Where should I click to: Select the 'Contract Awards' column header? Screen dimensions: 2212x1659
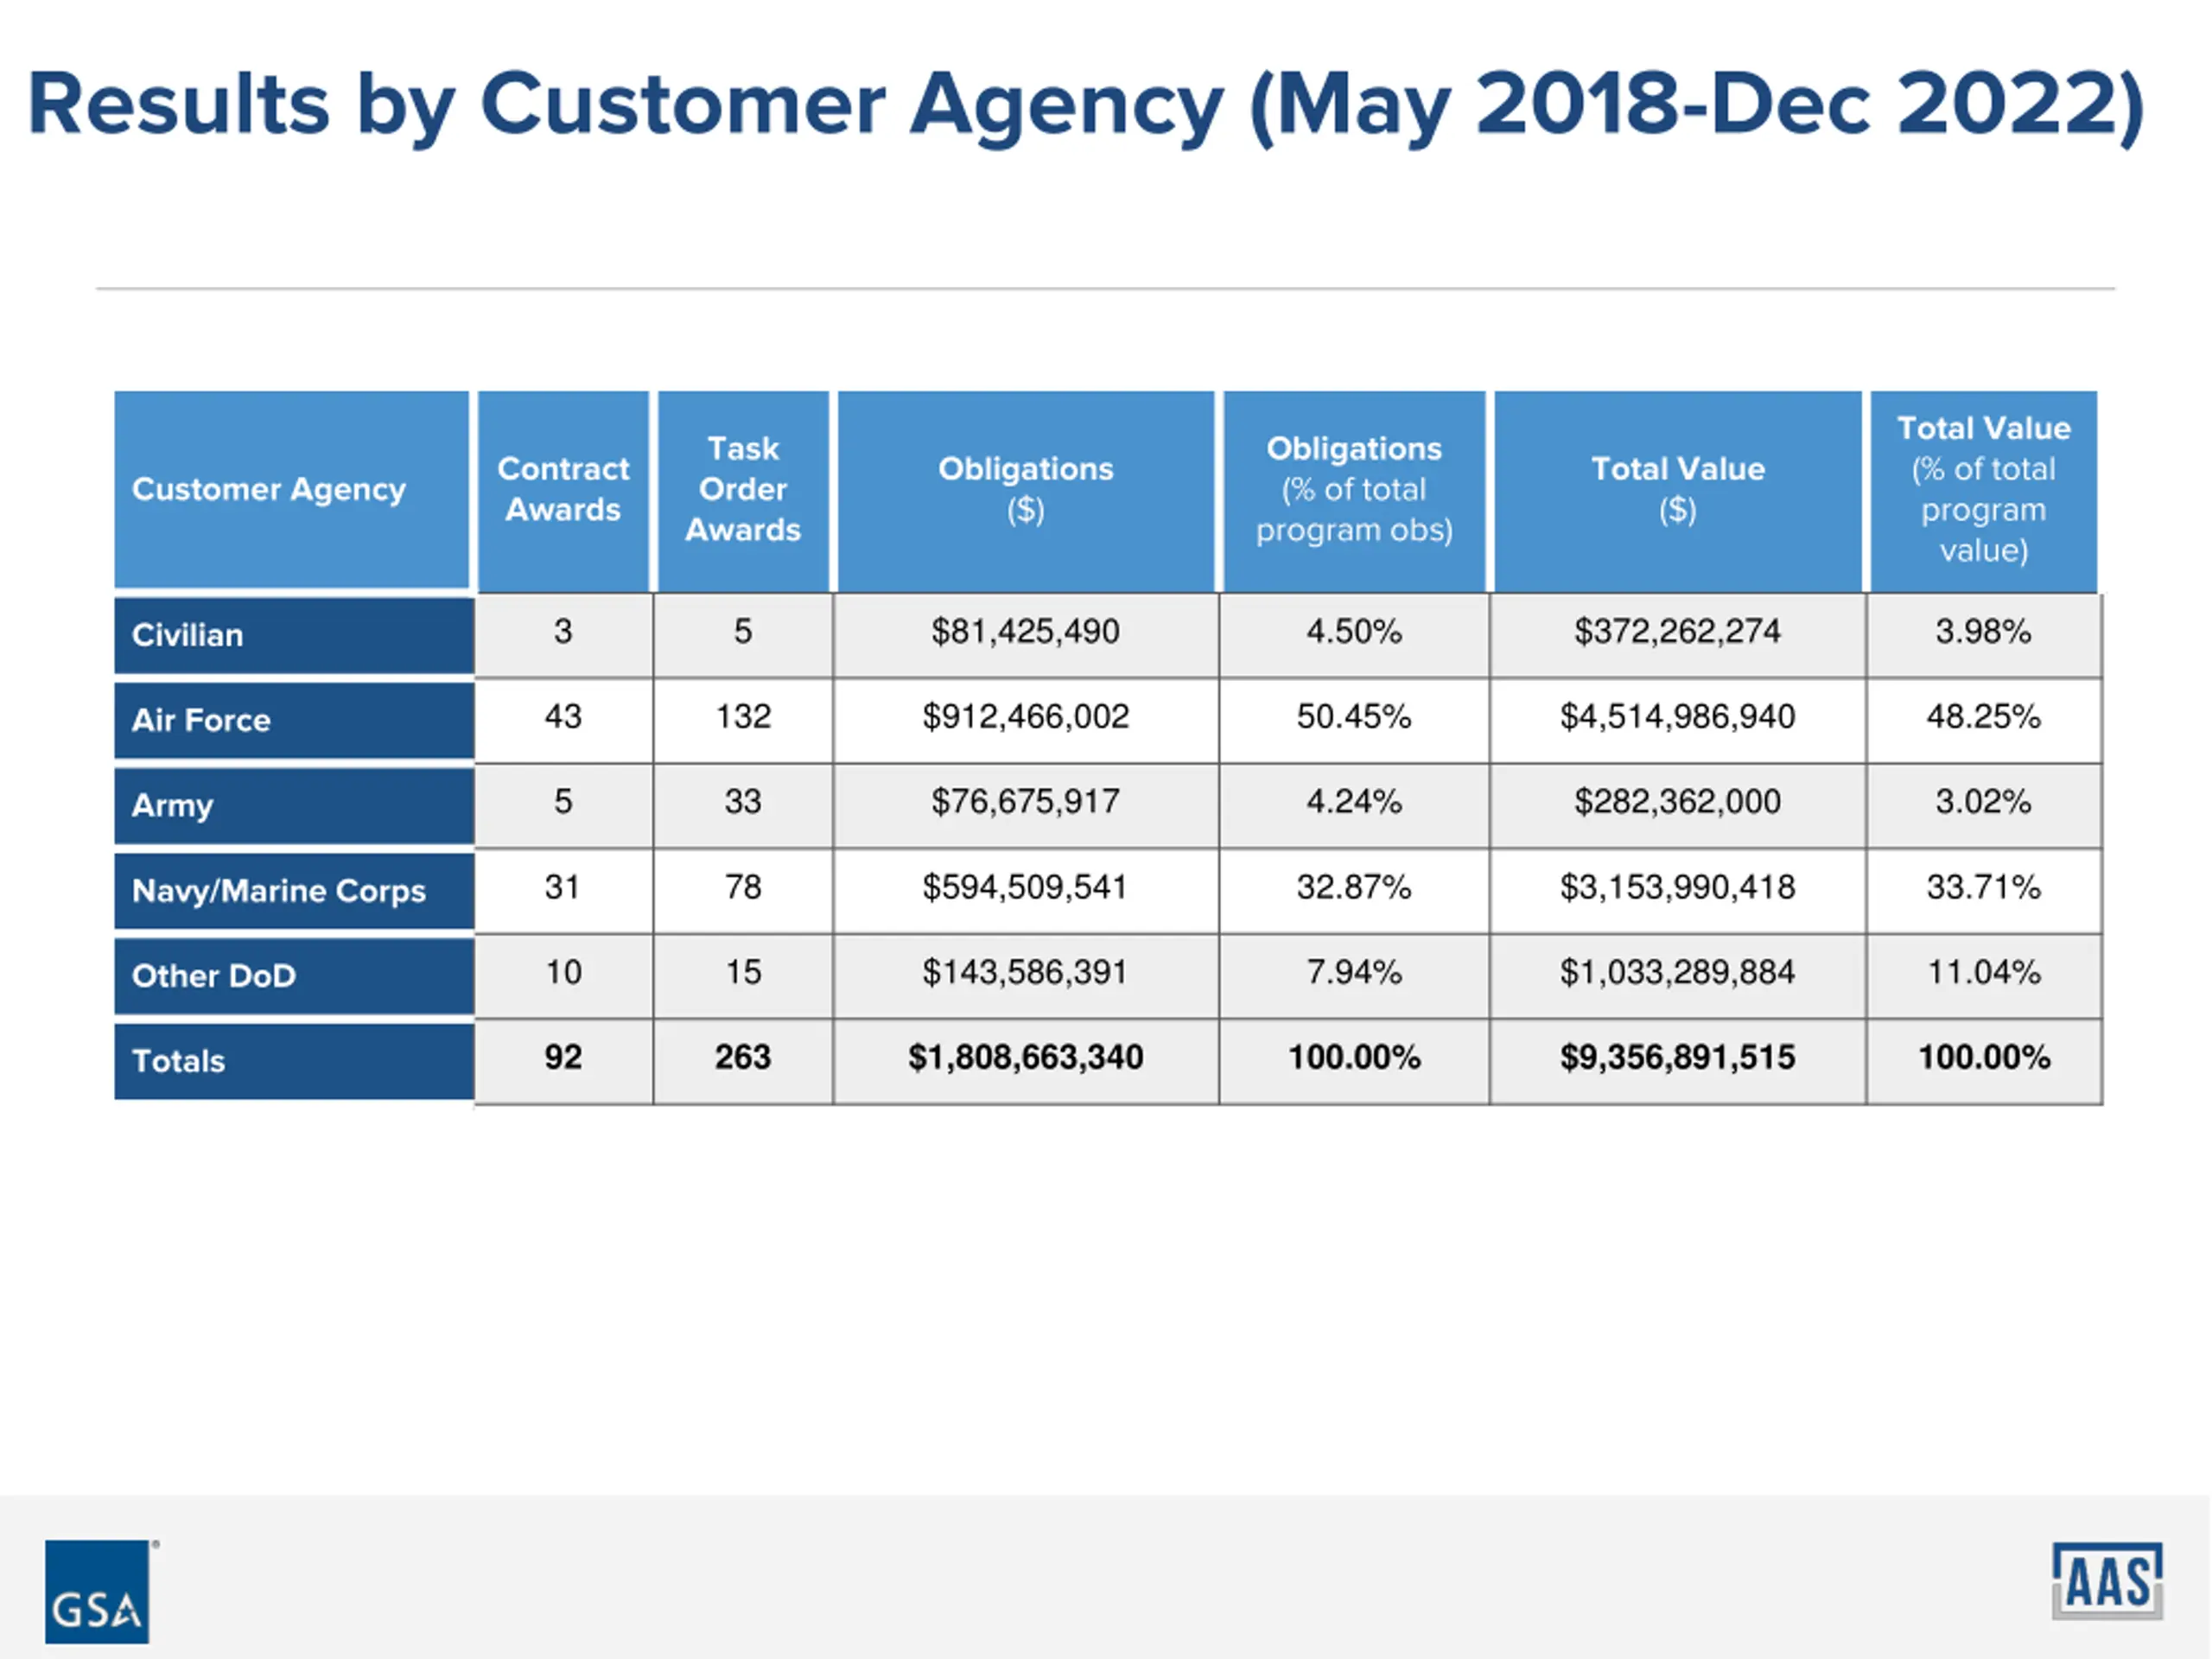click(563, 489)
